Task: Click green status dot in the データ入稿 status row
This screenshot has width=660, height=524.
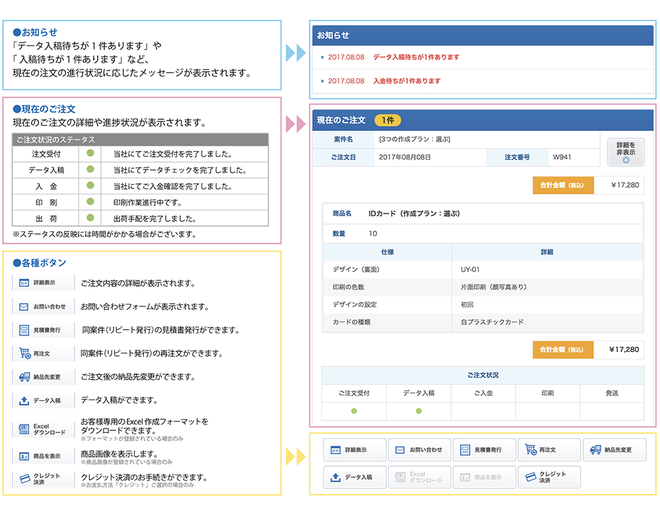Action: click(x=90, y=169)
